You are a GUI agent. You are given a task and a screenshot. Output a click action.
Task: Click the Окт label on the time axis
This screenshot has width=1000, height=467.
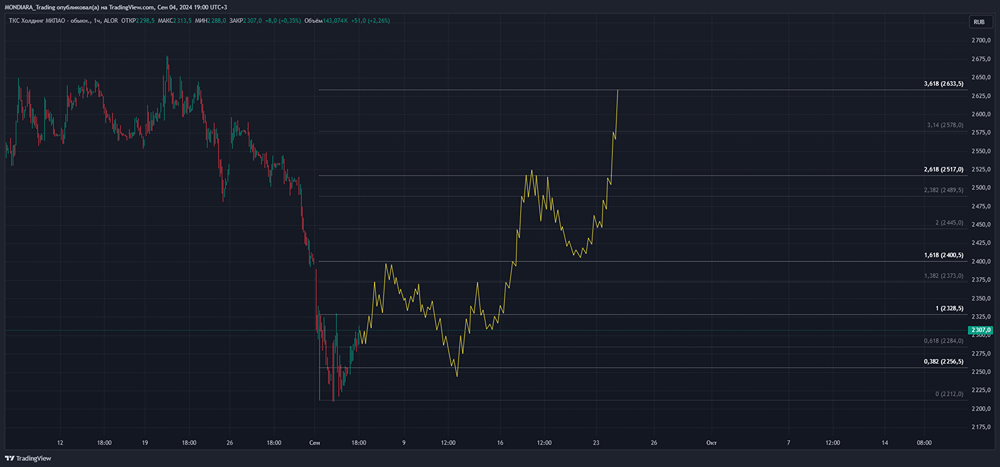[711, 442]
